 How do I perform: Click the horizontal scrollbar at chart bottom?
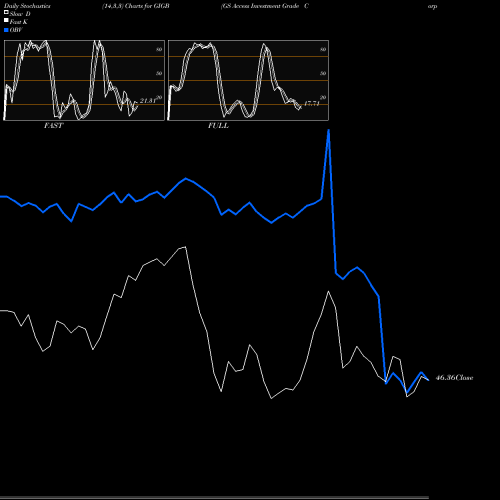pos(214,498)
